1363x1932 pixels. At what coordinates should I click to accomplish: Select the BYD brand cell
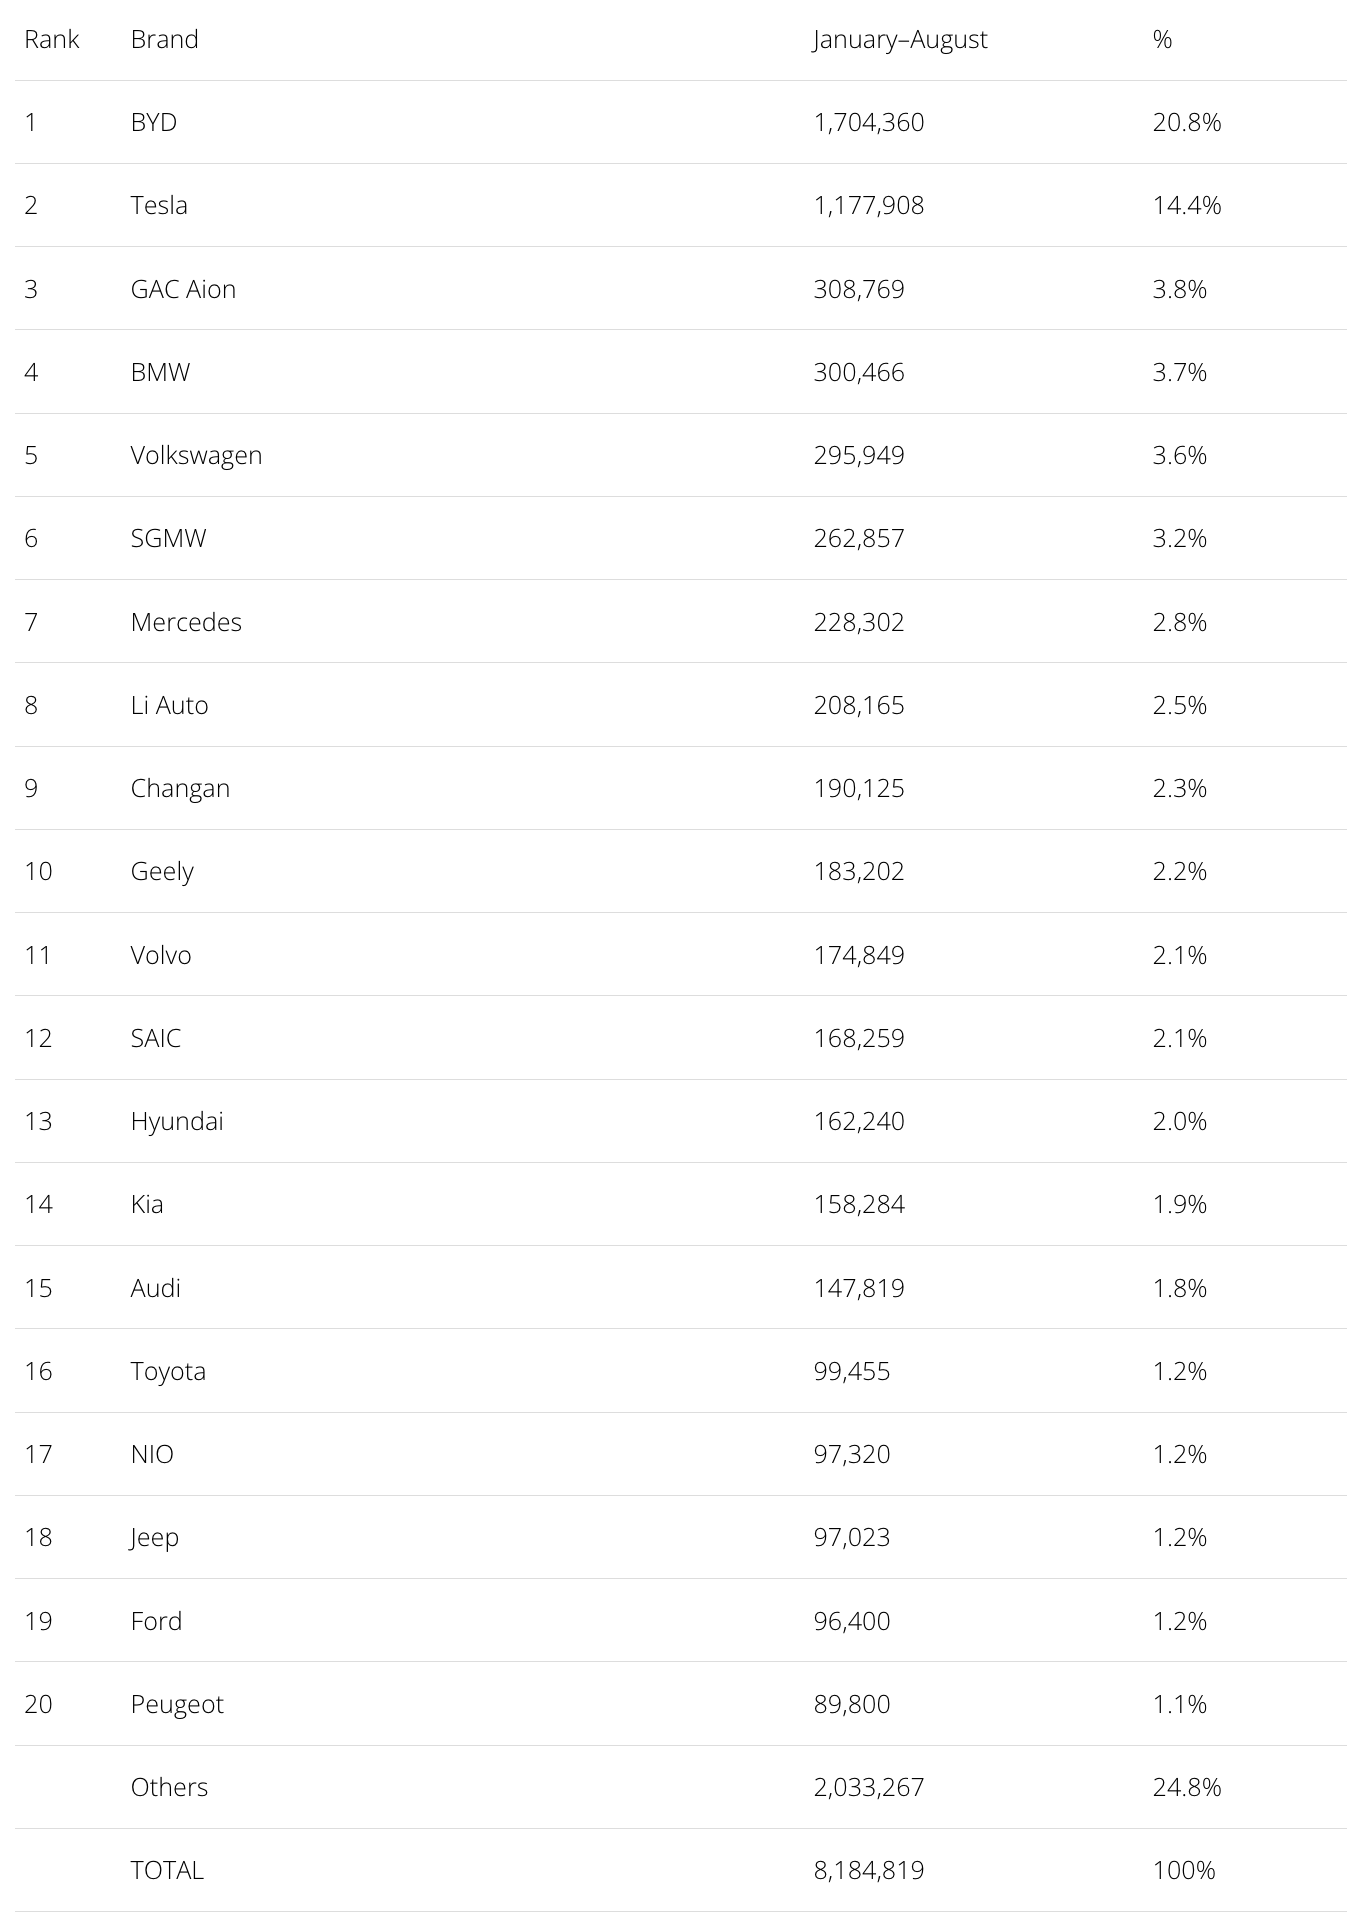[154, 122]
